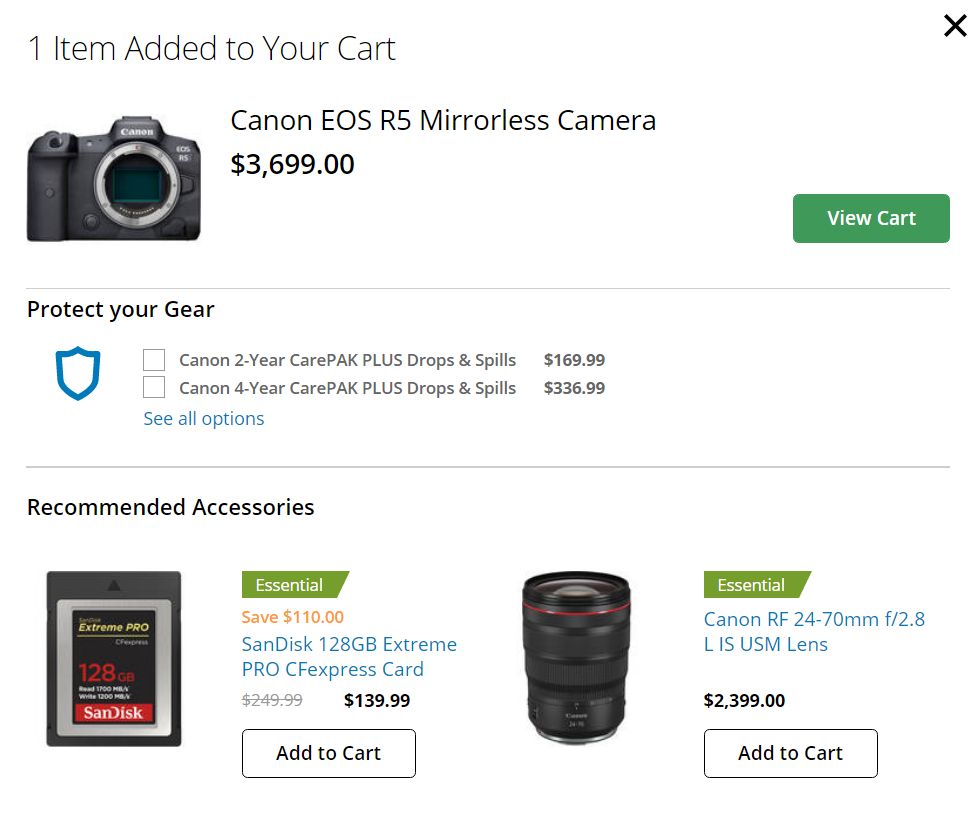Expand all protection plan options
The width and height of the screenshot is (979, 835).
coord(203,418)
